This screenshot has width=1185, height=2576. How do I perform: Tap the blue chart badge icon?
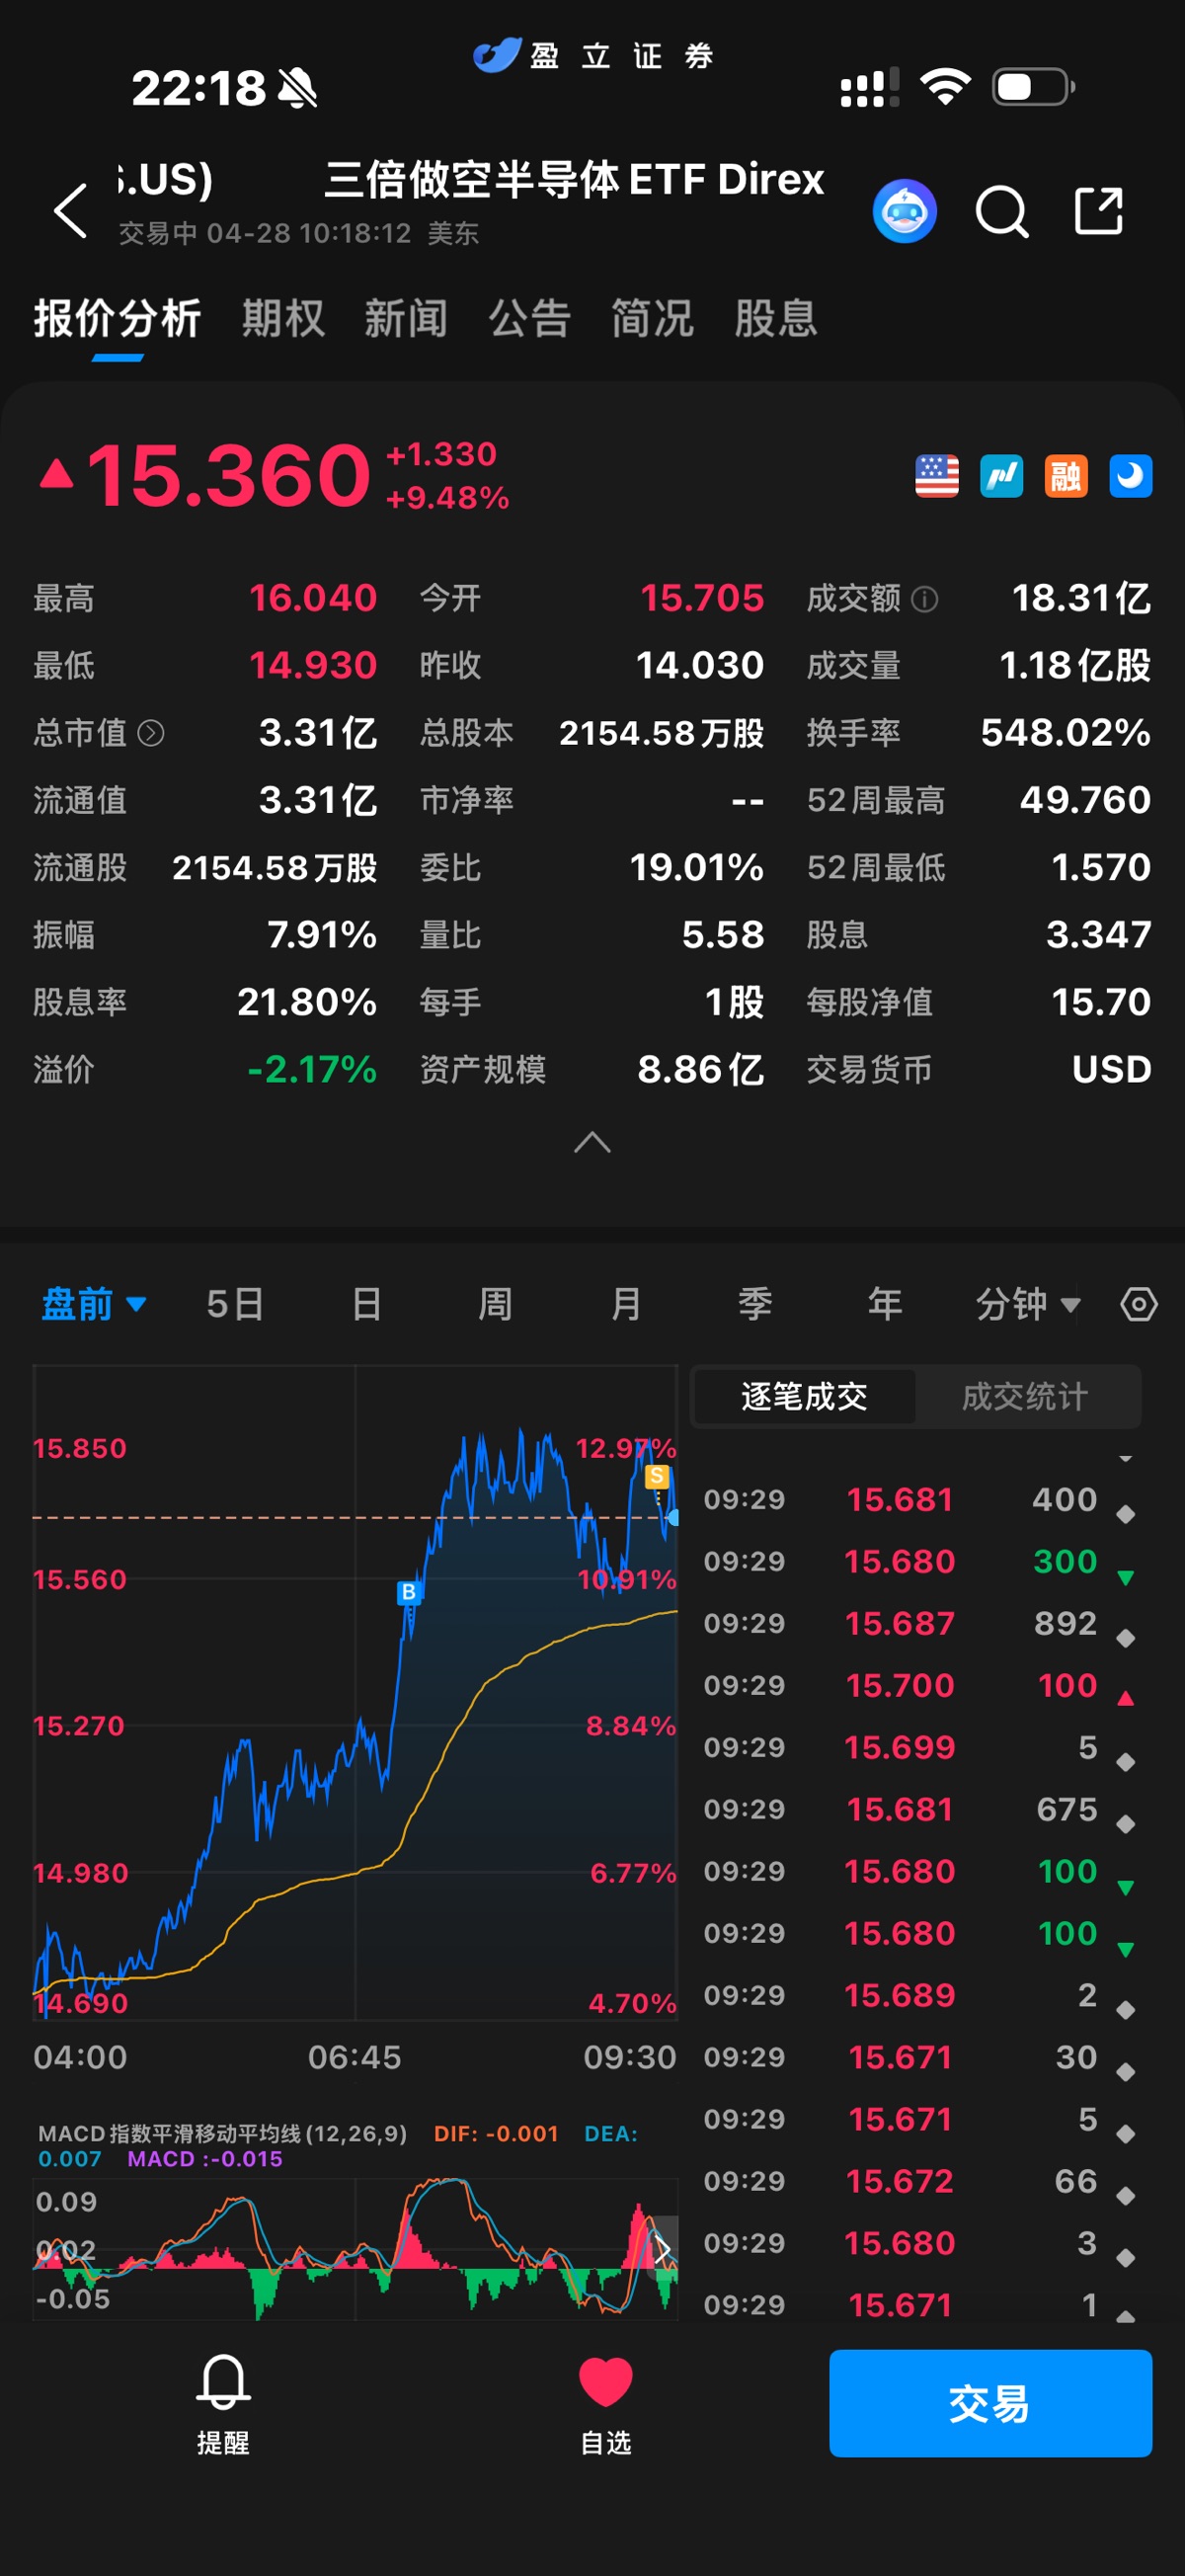[x=1001, y=476]
